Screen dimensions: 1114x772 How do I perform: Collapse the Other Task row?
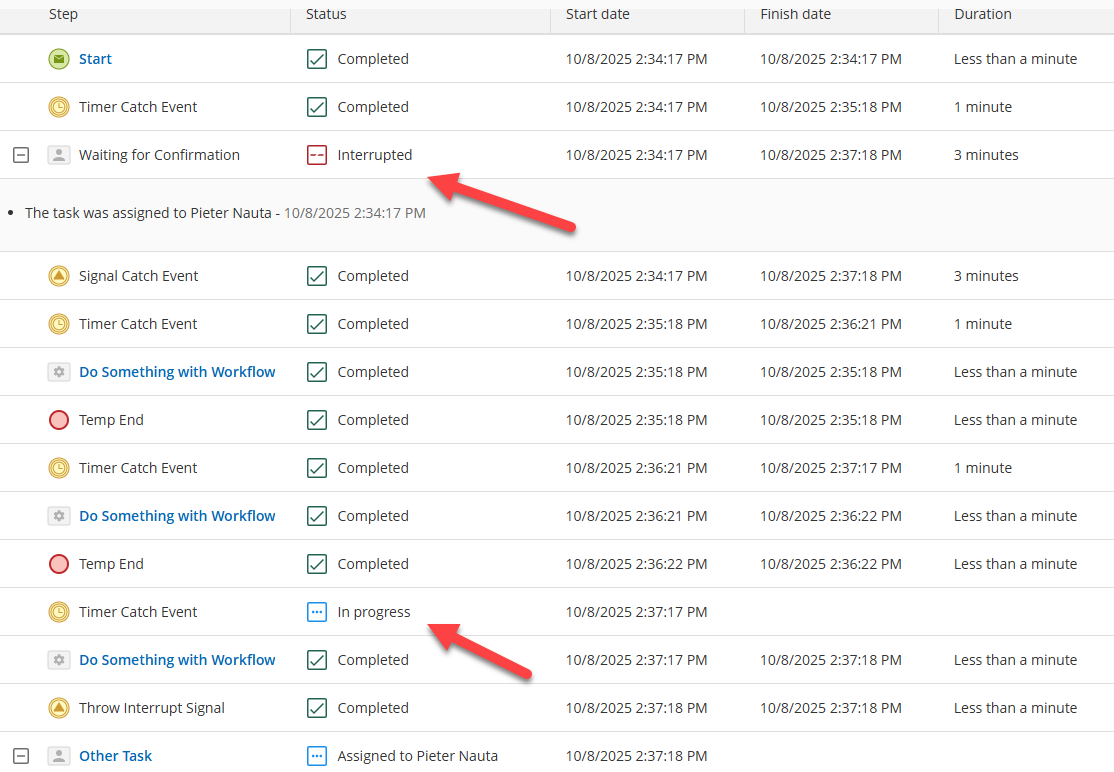pos(21,756)
